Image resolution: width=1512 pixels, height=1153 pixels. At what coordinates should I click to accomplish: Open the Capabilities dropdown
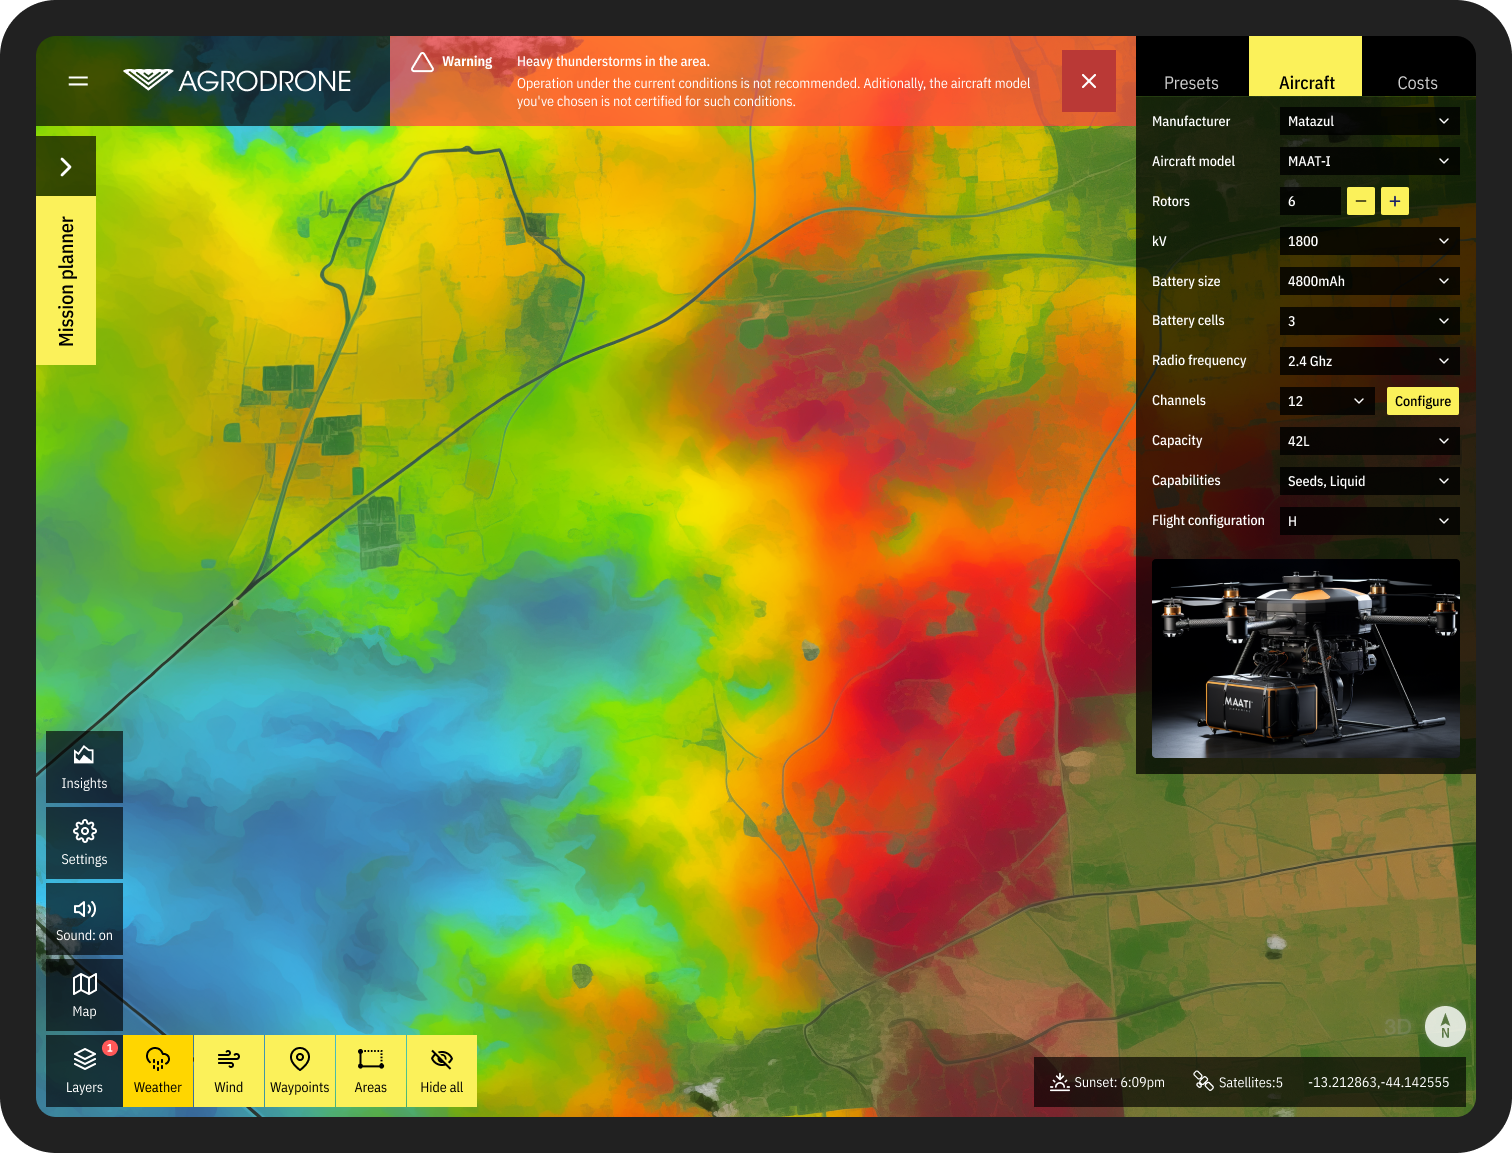(1369, 481)
